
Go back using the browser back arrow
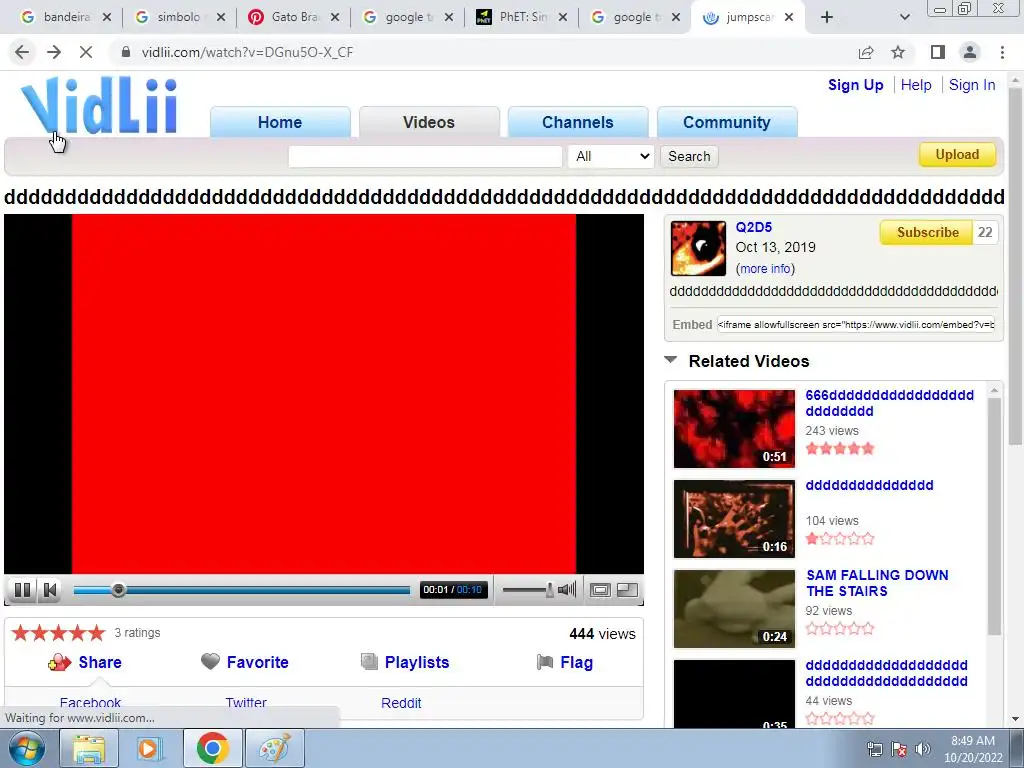tap(22, 52)
